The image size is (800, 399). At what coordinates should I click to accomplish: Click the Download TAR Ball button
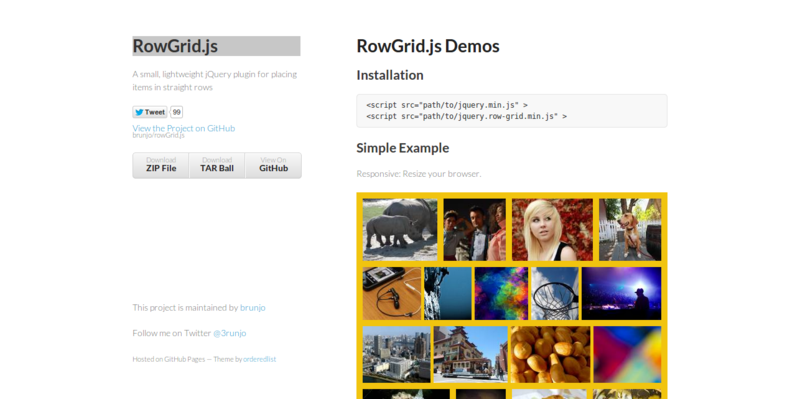click(217, 165)
